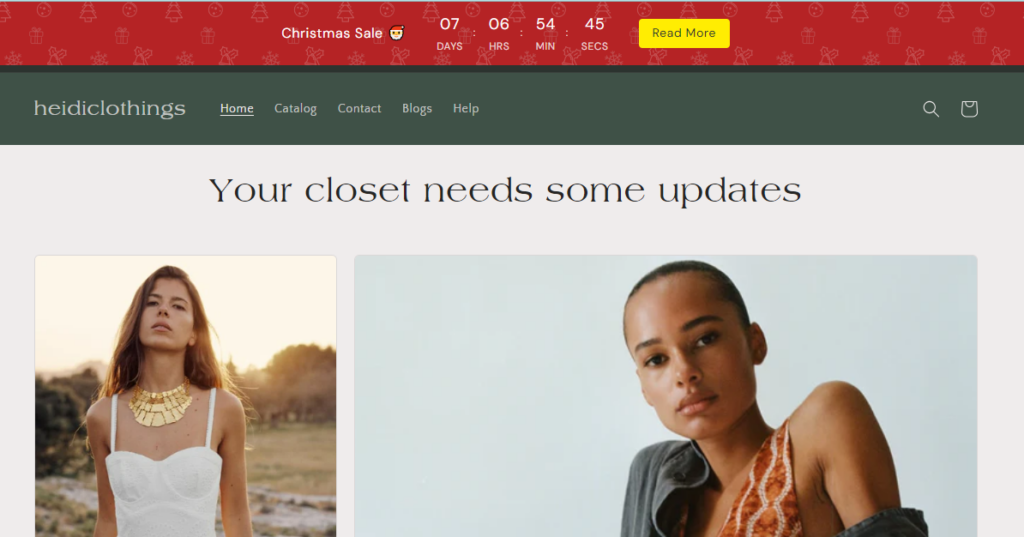Go to the Home menu item
Image resolution: width=1024 pixels, height=537 pixels.
[236, 108]
